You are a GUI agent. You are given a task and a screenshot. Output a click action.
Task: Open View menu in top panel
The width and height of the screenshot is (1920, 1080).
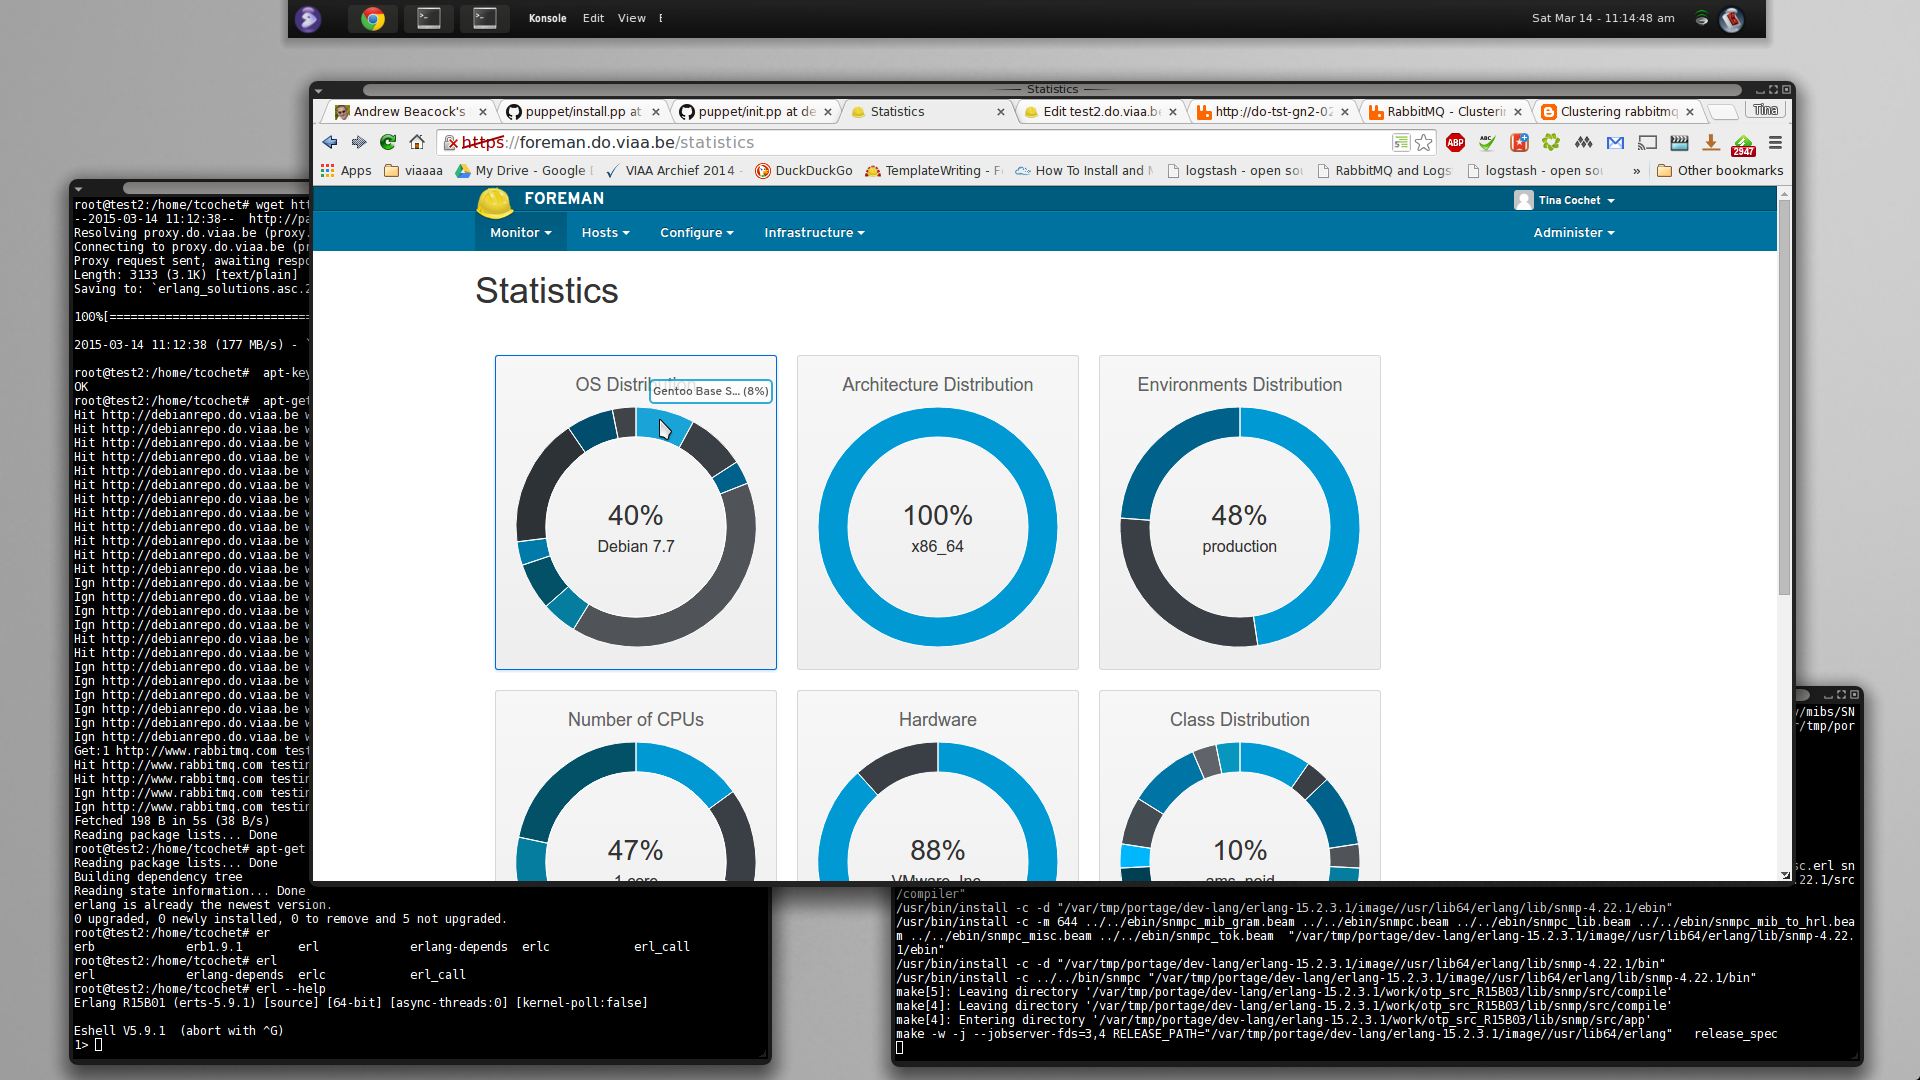click(631, 19)
